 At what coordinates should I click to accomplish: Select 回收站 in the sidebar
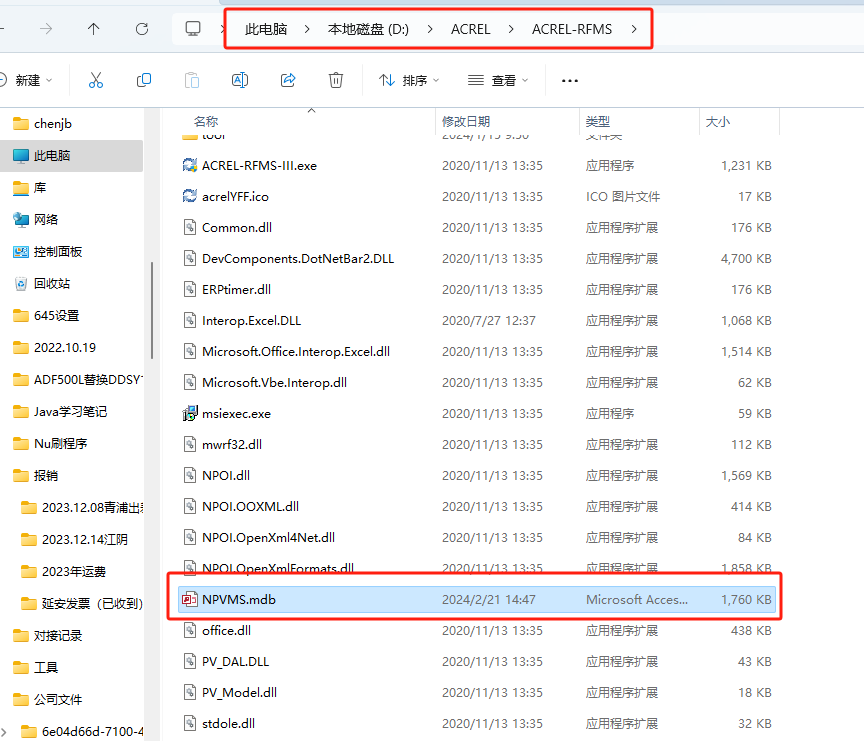(x=52, y=283)
